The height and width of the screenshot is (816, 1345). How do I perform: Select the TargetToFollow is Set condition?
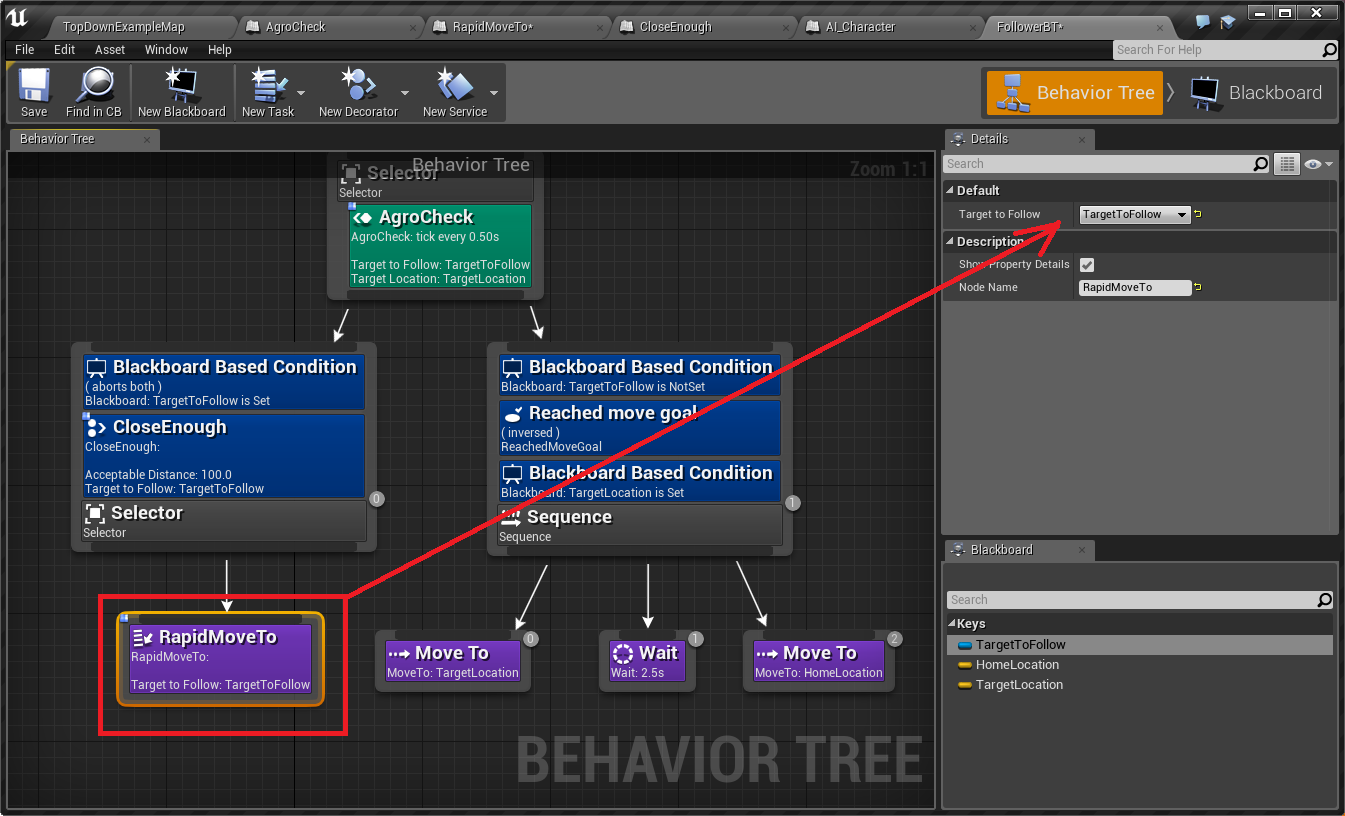tap(224, 382)
